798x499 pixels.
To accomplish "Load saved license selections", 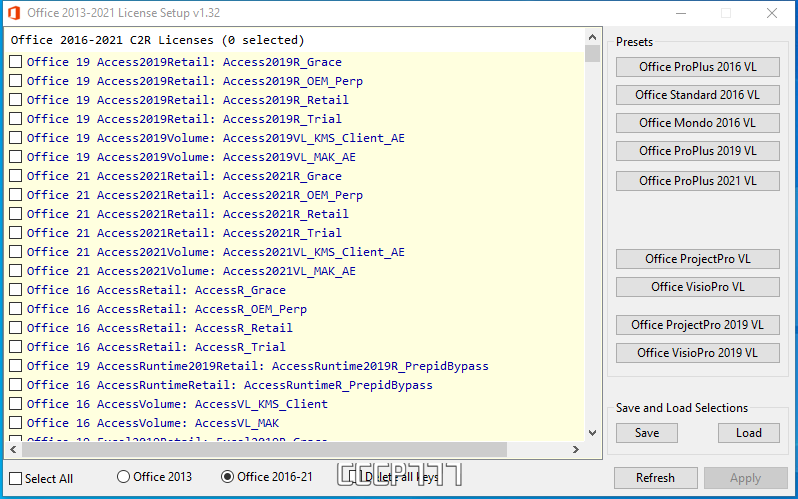I will click(748, 433).
